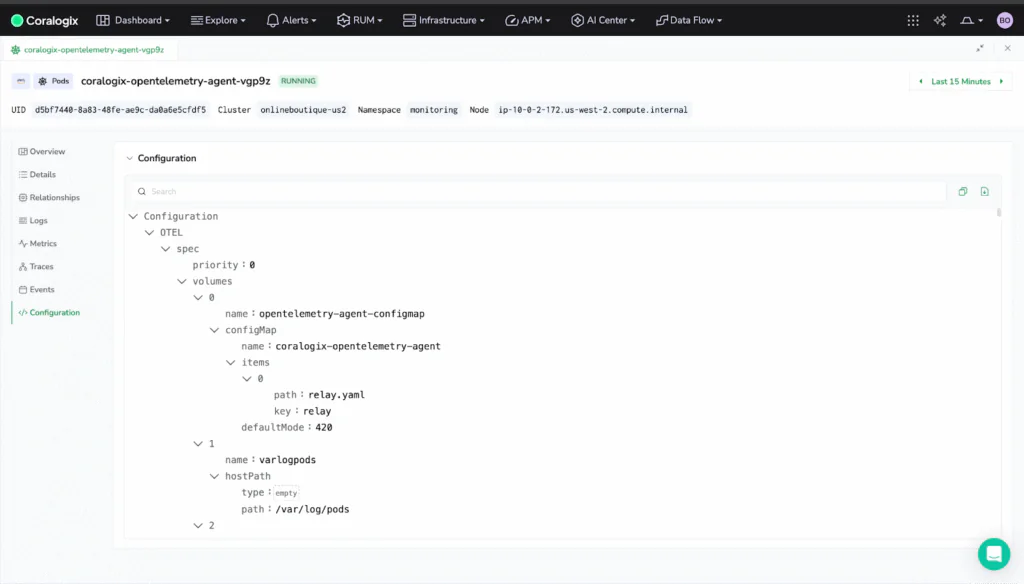This screenshot has width=1024, height=584.
Task: Click the monitoring namespace value
Action: pyautogui.click(x=434, y=110)
